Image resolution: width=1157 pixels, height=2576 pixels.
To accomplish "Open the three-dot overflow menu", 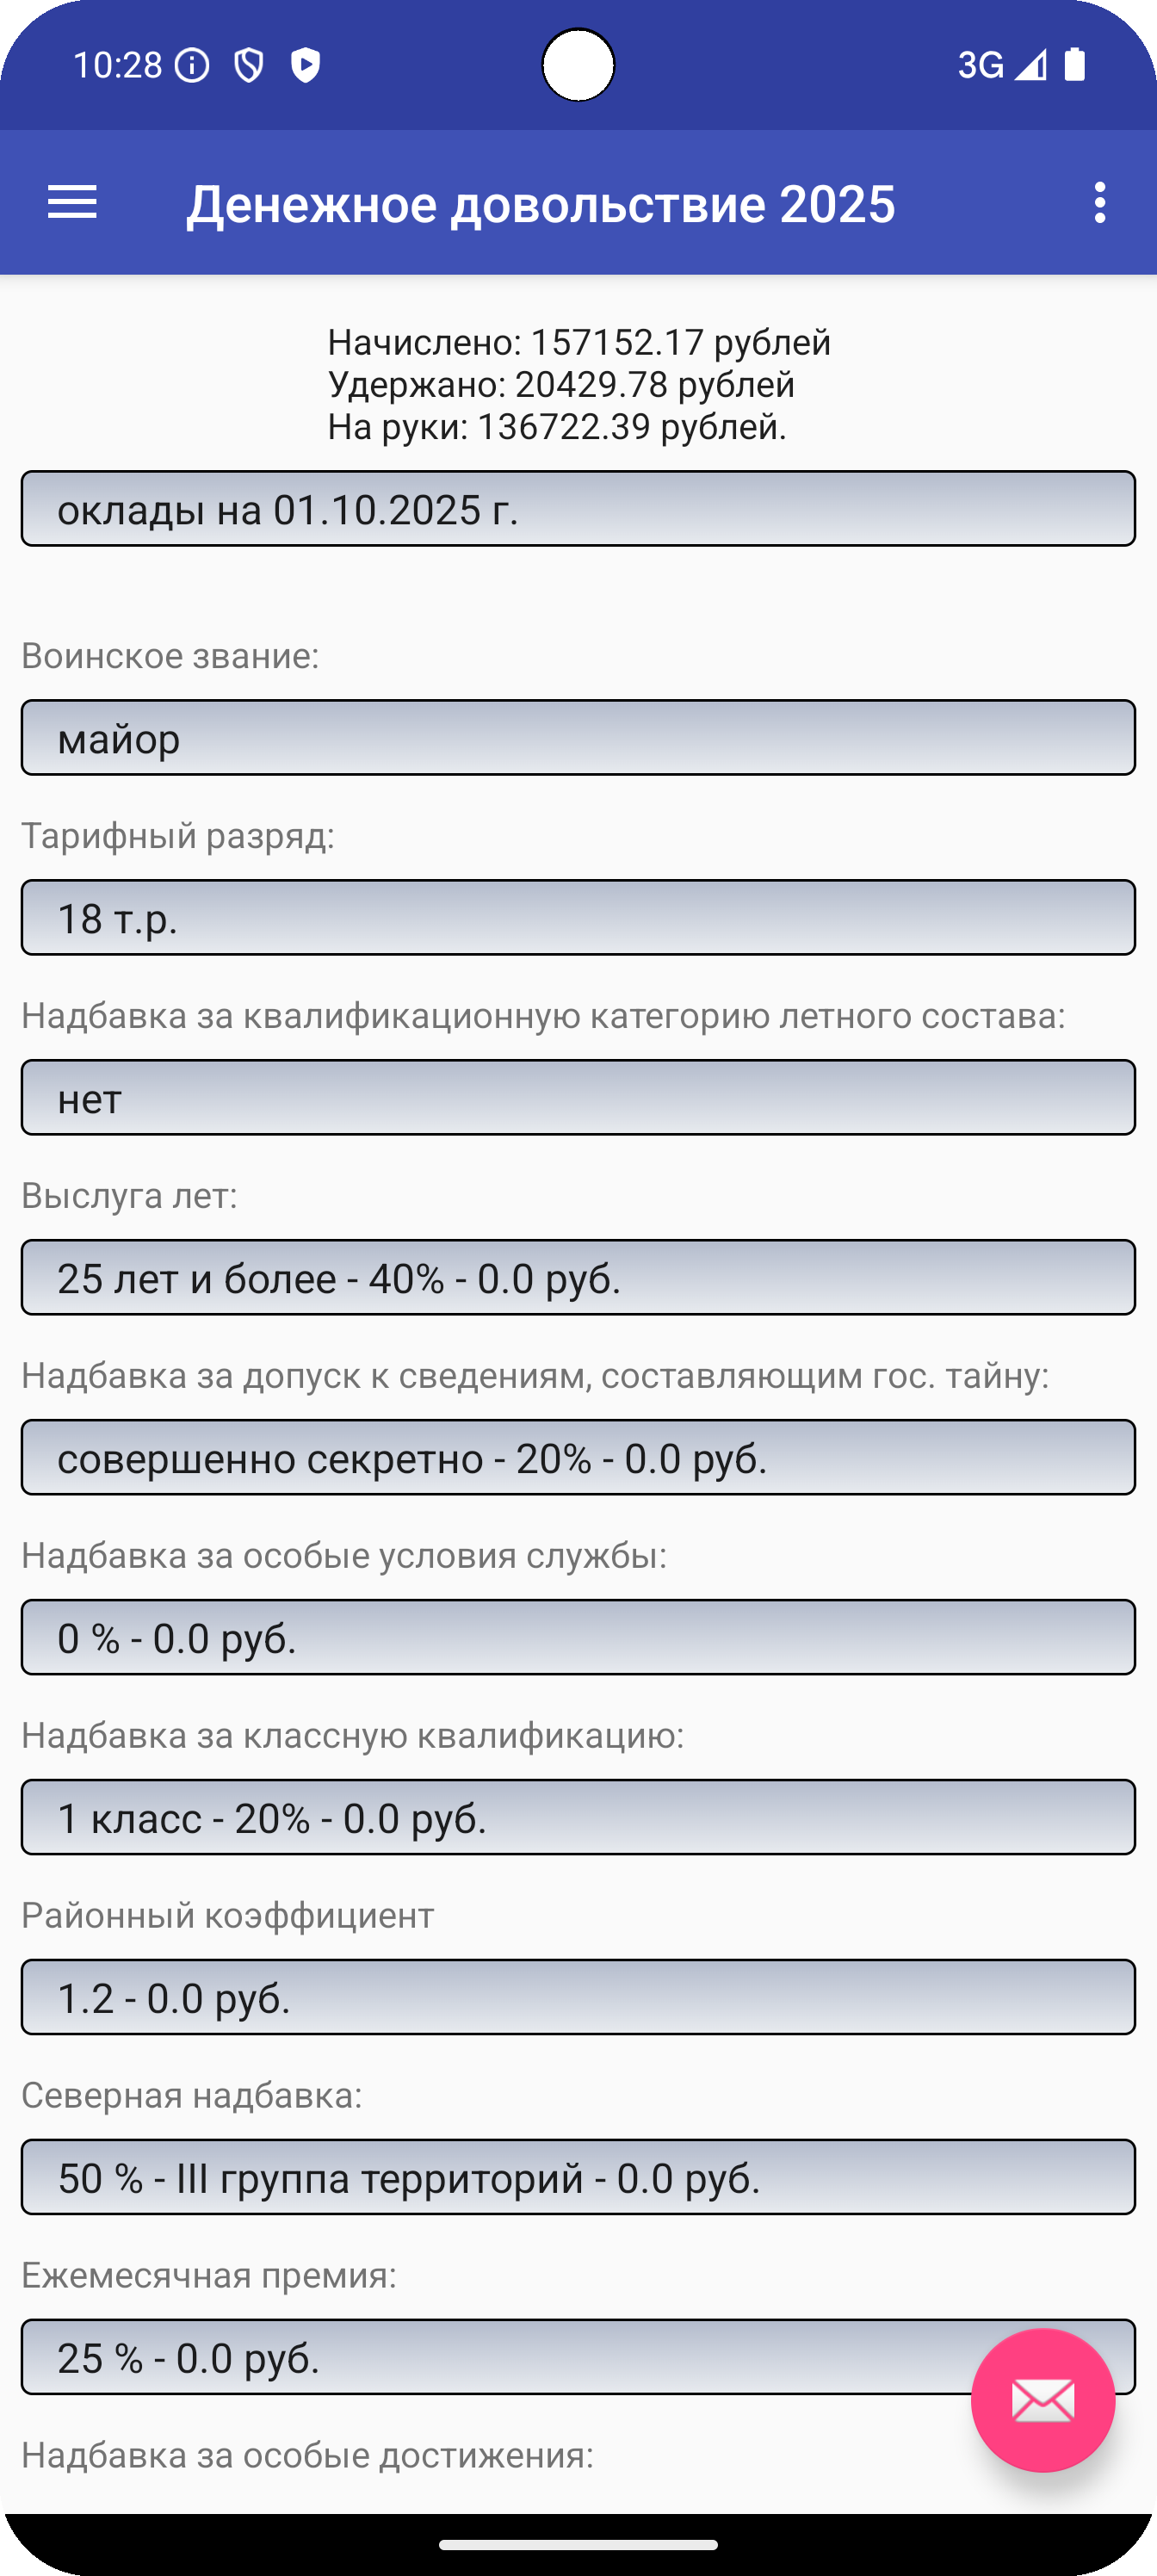I will coord(1100,203).
